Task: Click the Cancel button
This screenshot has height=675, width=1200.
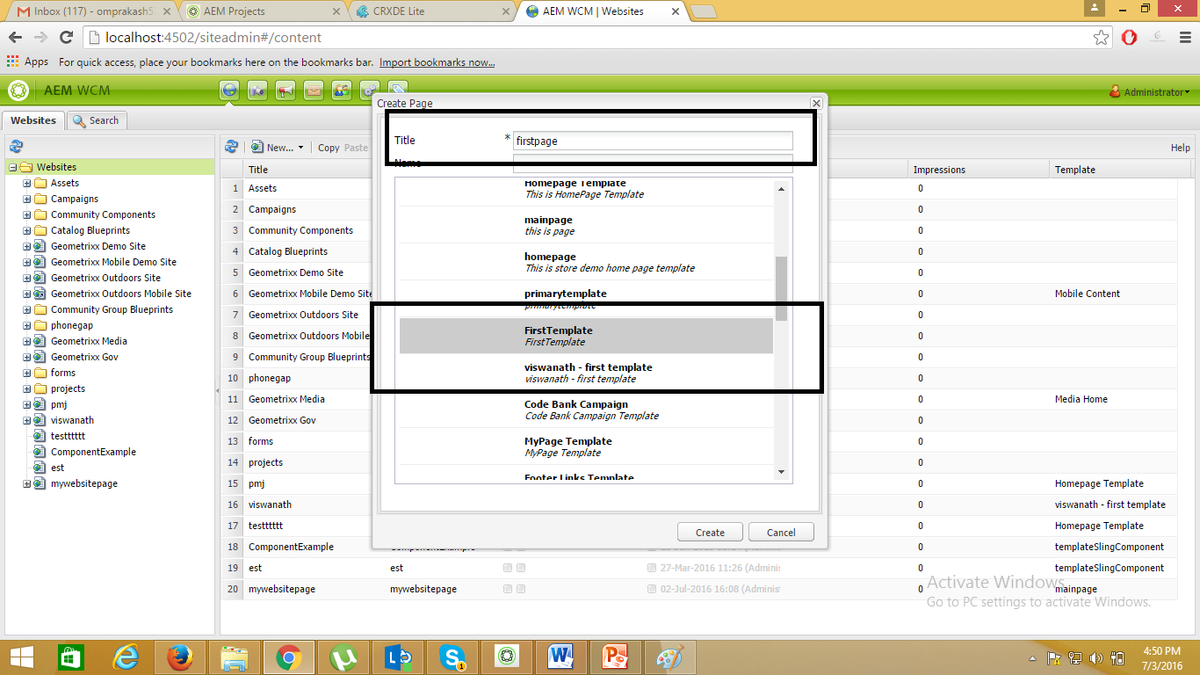Action: tap(781, 532)
